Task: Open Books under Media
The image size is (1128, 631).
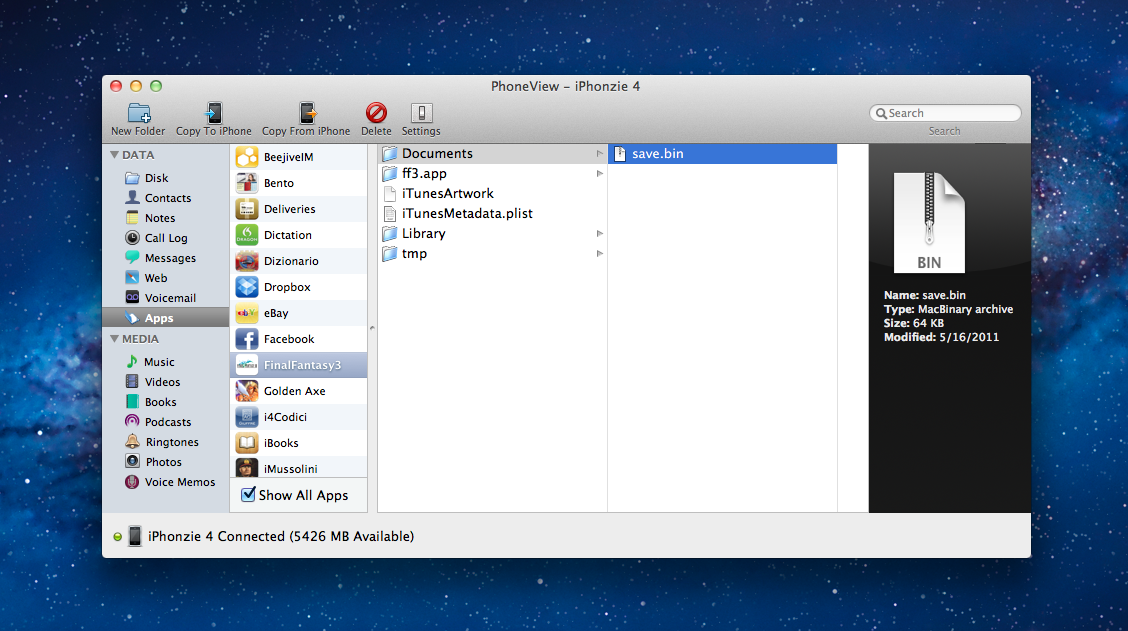Action: [165, 402]
